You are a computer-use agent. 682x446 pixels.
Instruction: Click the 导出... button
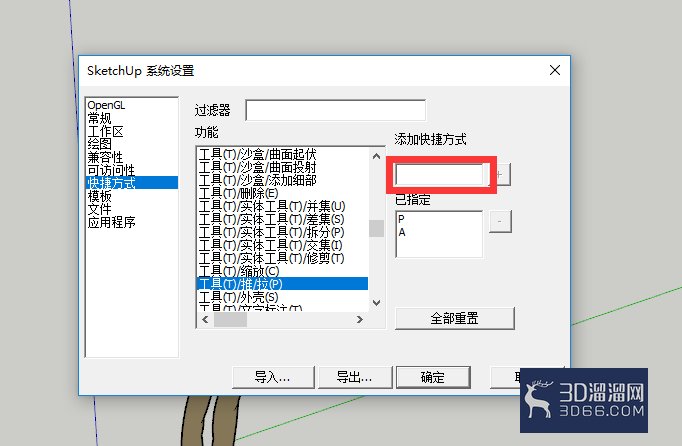[354, 377]
